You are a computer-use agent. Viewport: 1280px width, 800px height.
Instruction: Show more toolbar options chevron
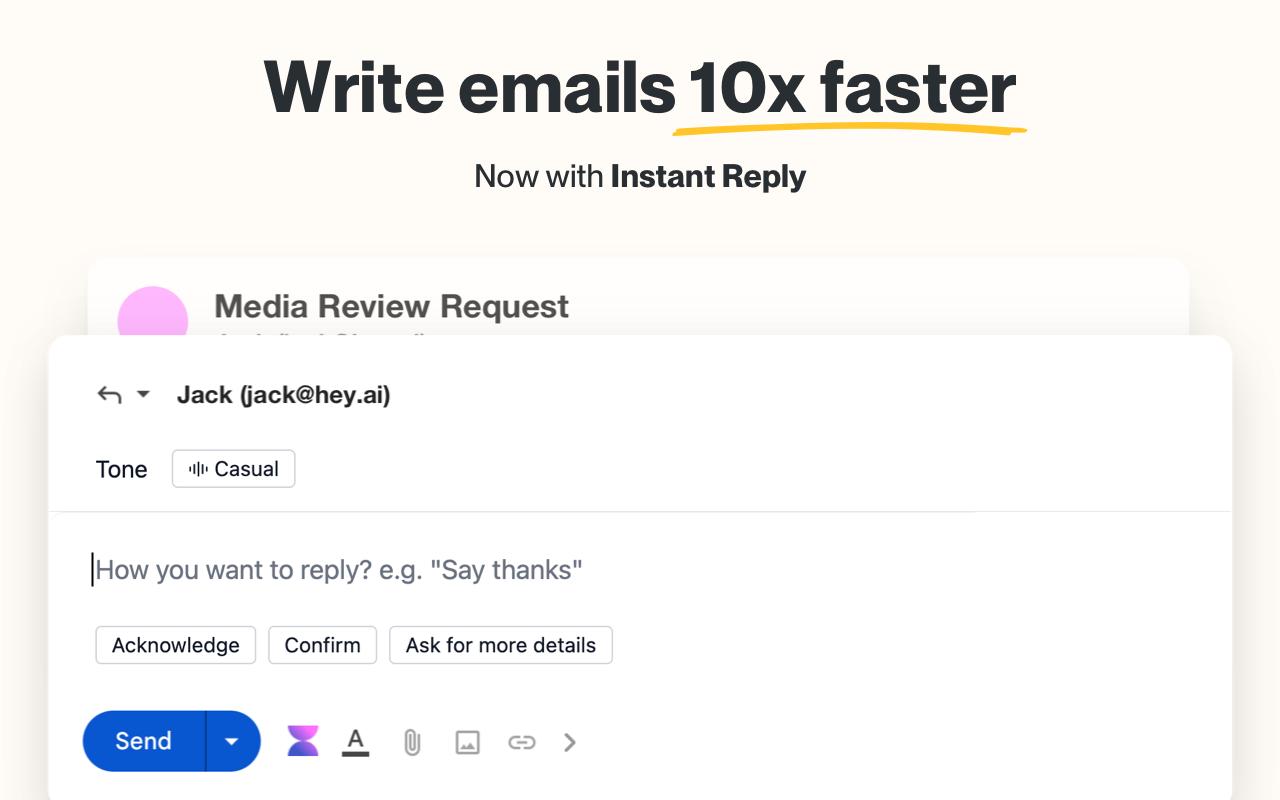click(x=570, y=742)
